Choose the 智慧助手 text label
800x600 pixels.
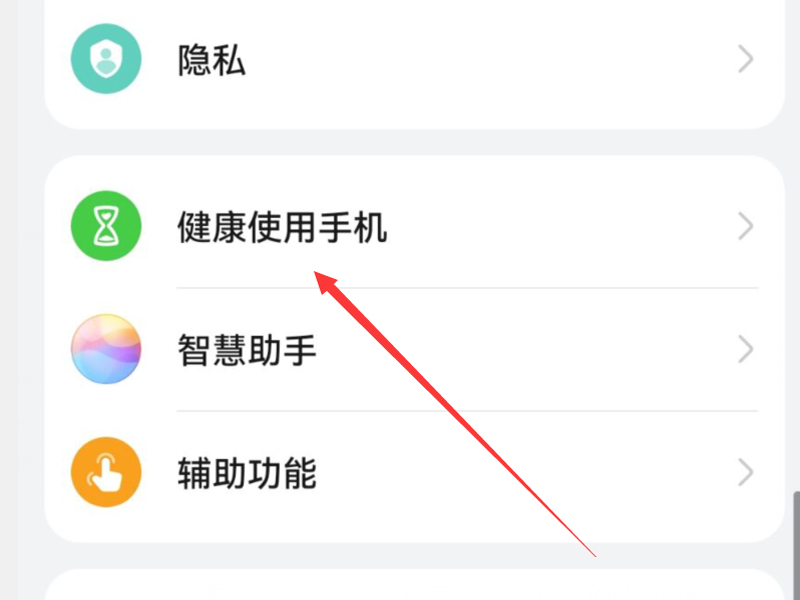click(247, 350)
